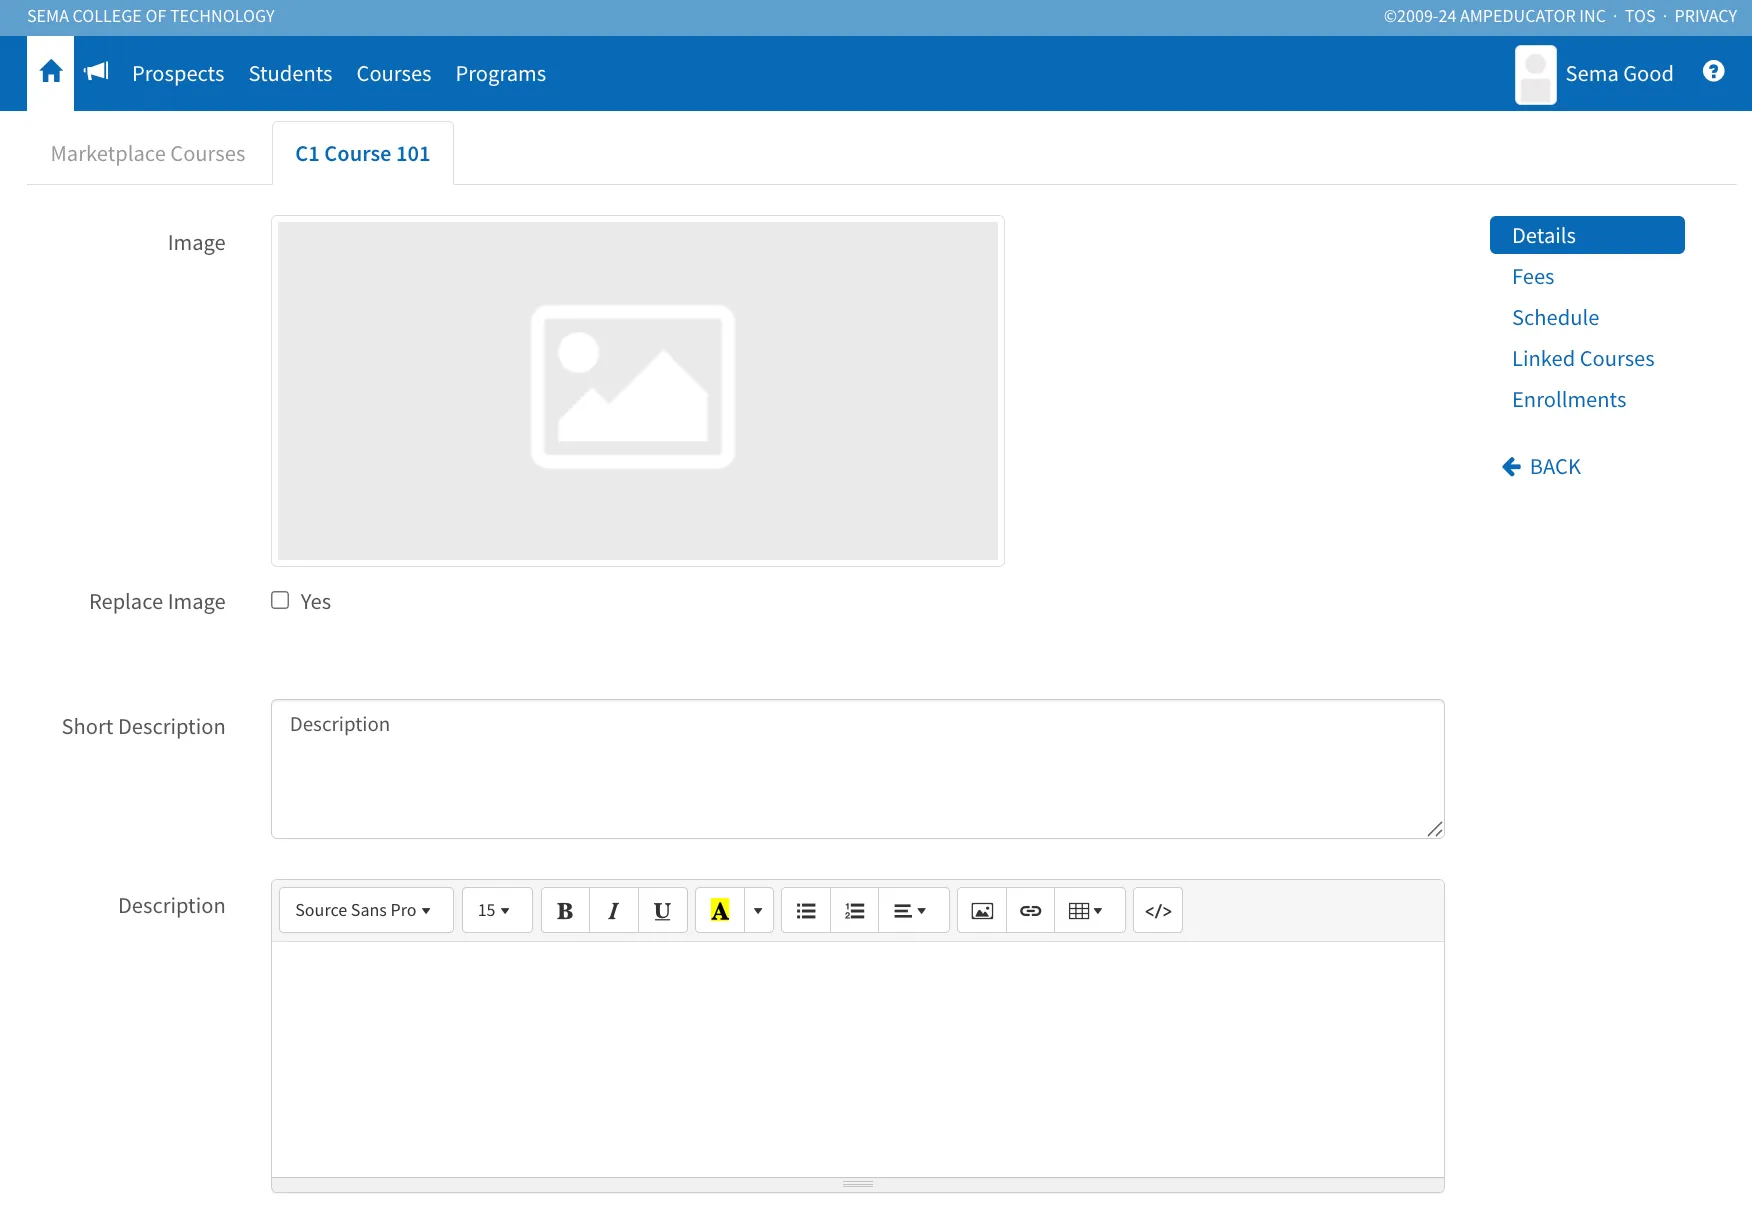Apply the yellow highlight text color

click(720, 910)
